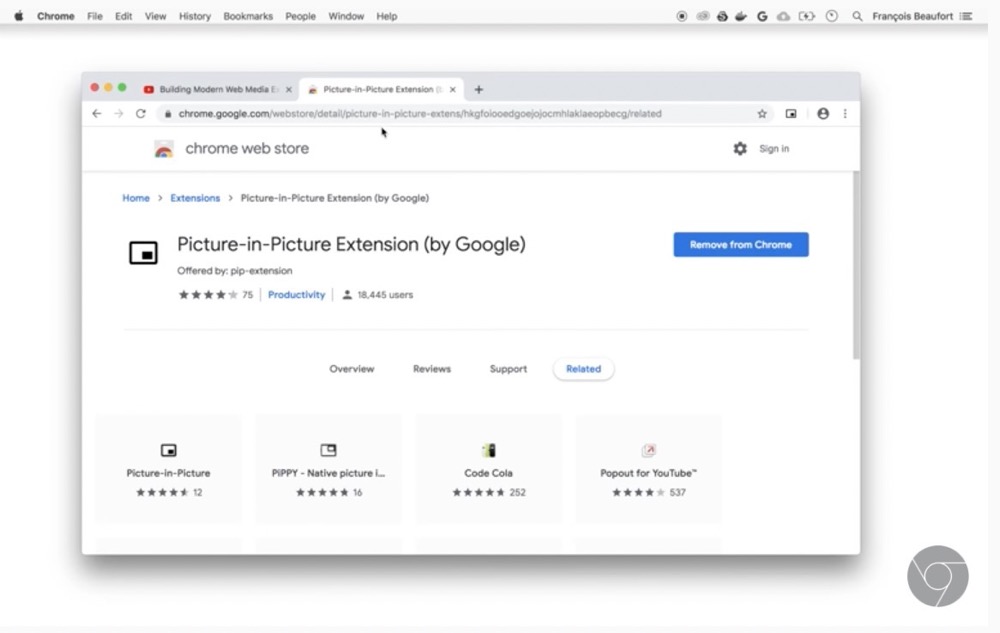This screenshot has height=633, width=1000.
Task: Open the Productivity category link
Action: pyautogui.click(x=296, y=295)
